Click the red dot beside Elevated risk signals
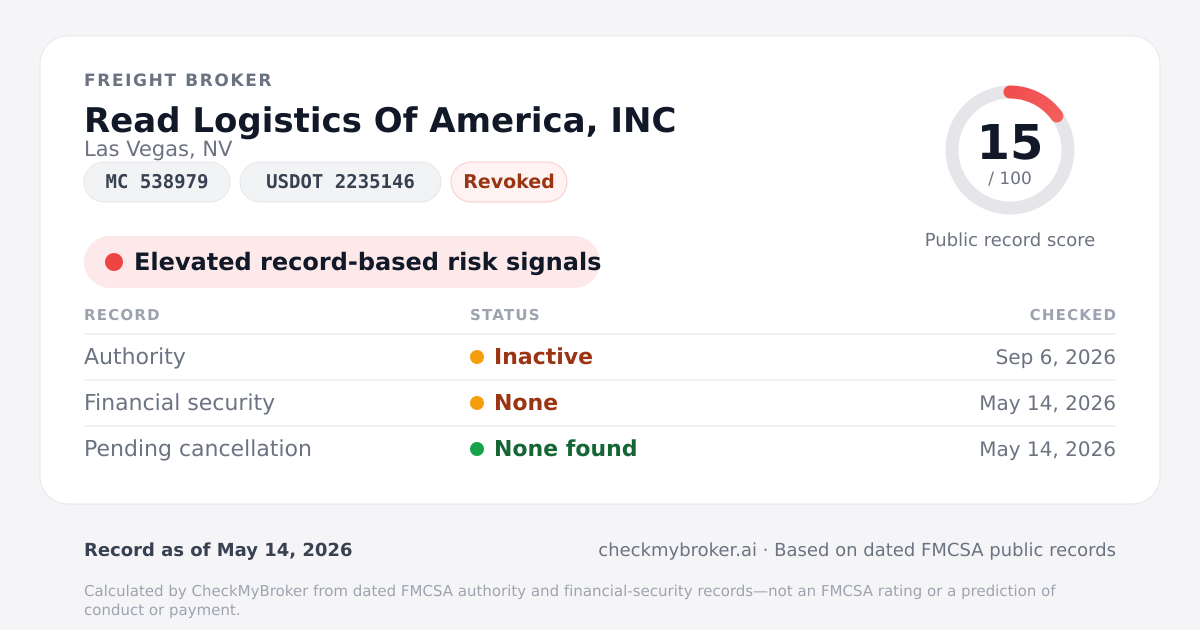This screenshot has width=1200, height=630. pyautogui.click(x=114, y=262)
